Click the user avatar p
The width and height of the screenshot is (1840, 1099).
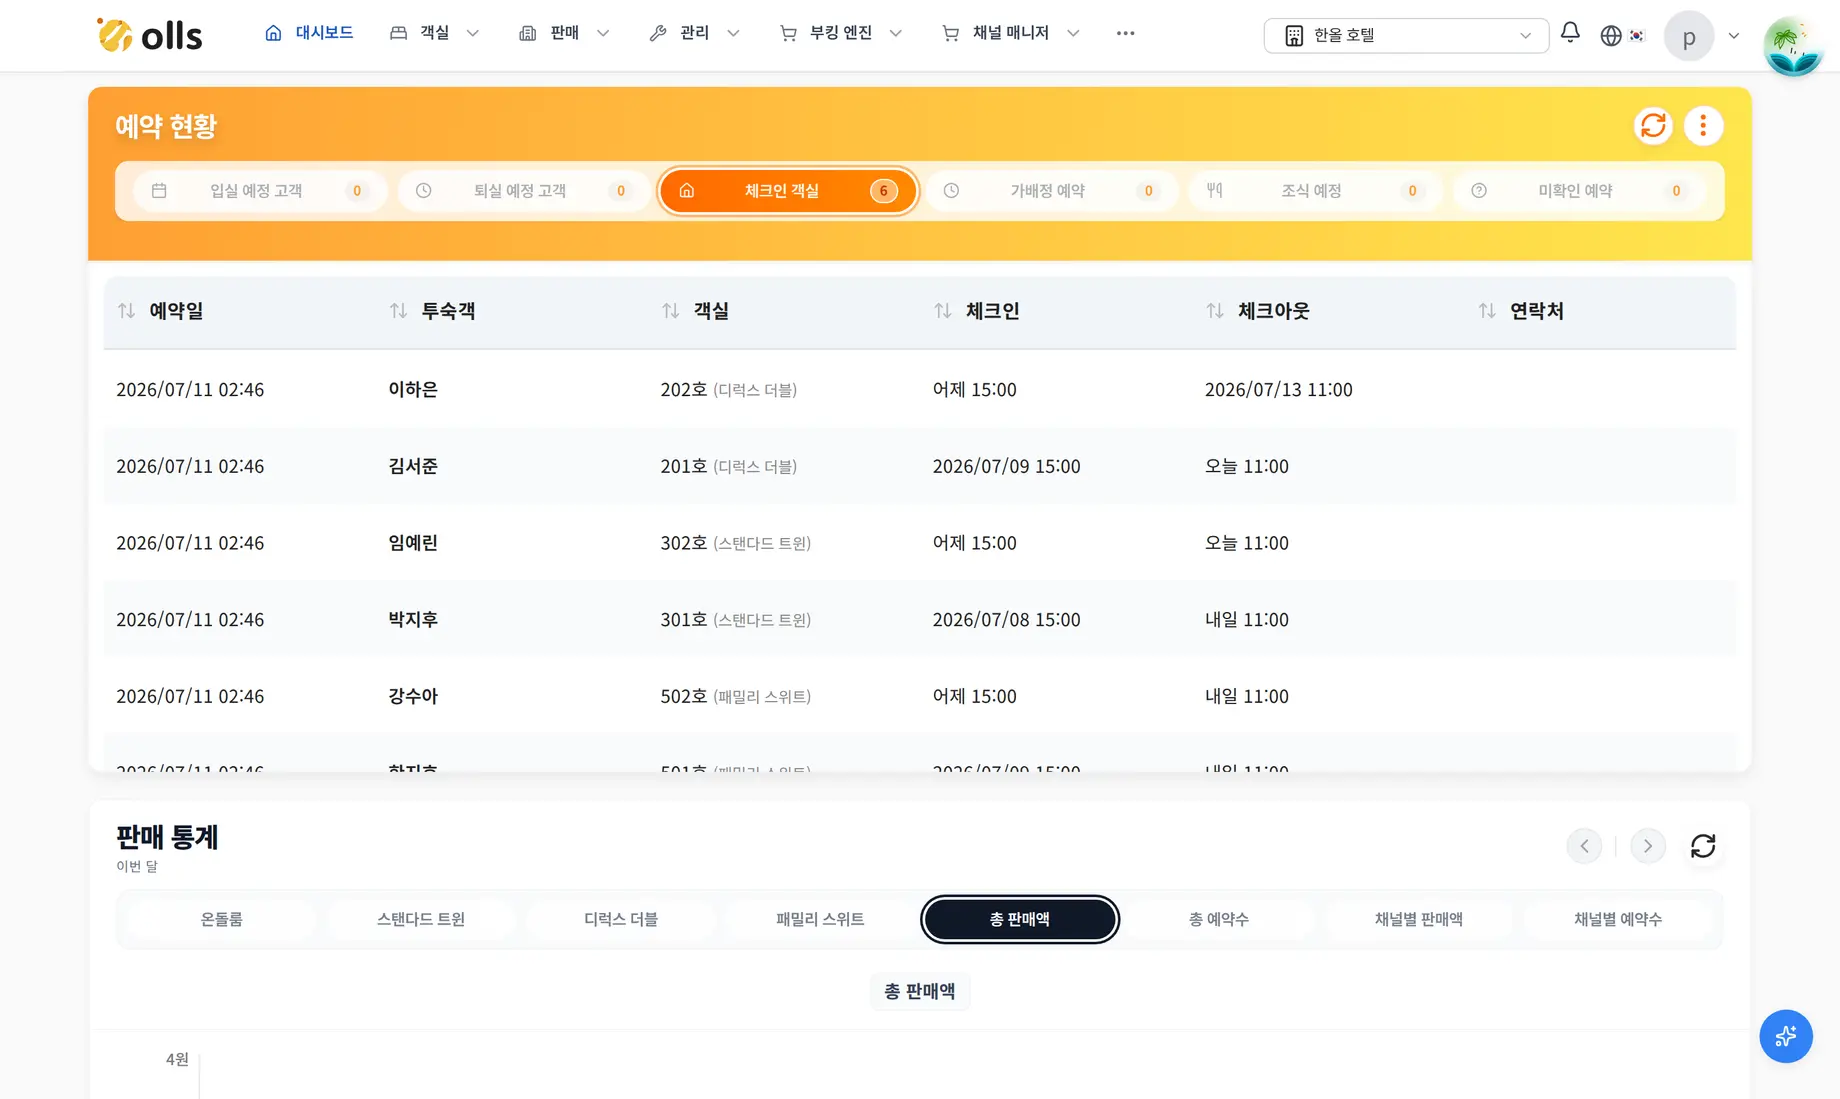(x=1688, y=37)
